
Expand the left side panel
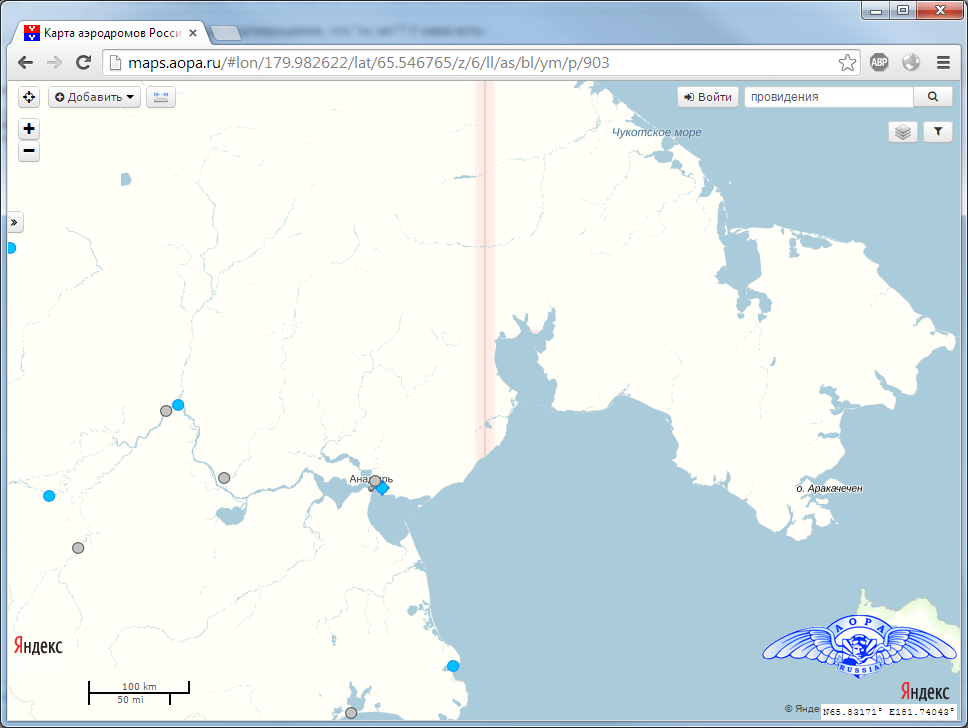tap(15, 222)
